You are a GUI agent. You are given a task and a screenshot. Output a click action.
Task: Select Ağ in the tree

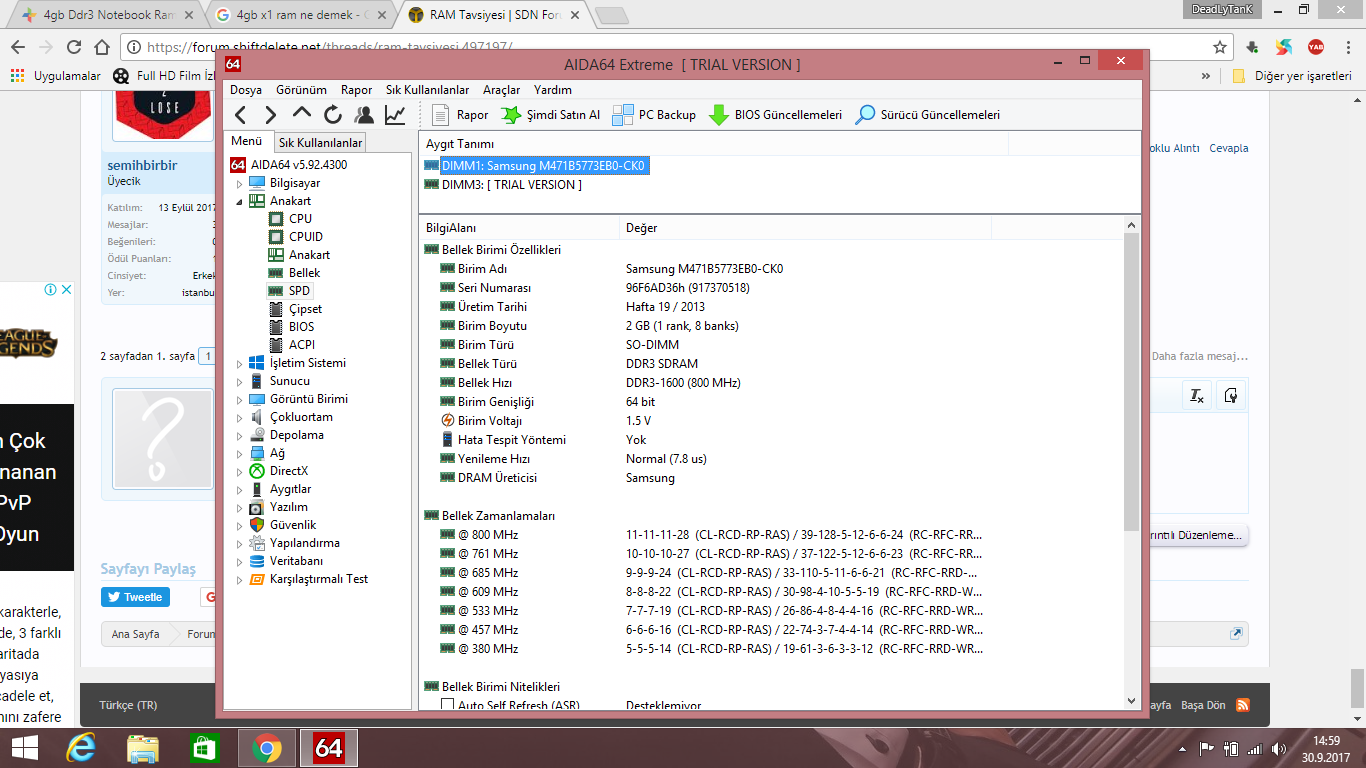pyautogui.click(x=277, y=453)
